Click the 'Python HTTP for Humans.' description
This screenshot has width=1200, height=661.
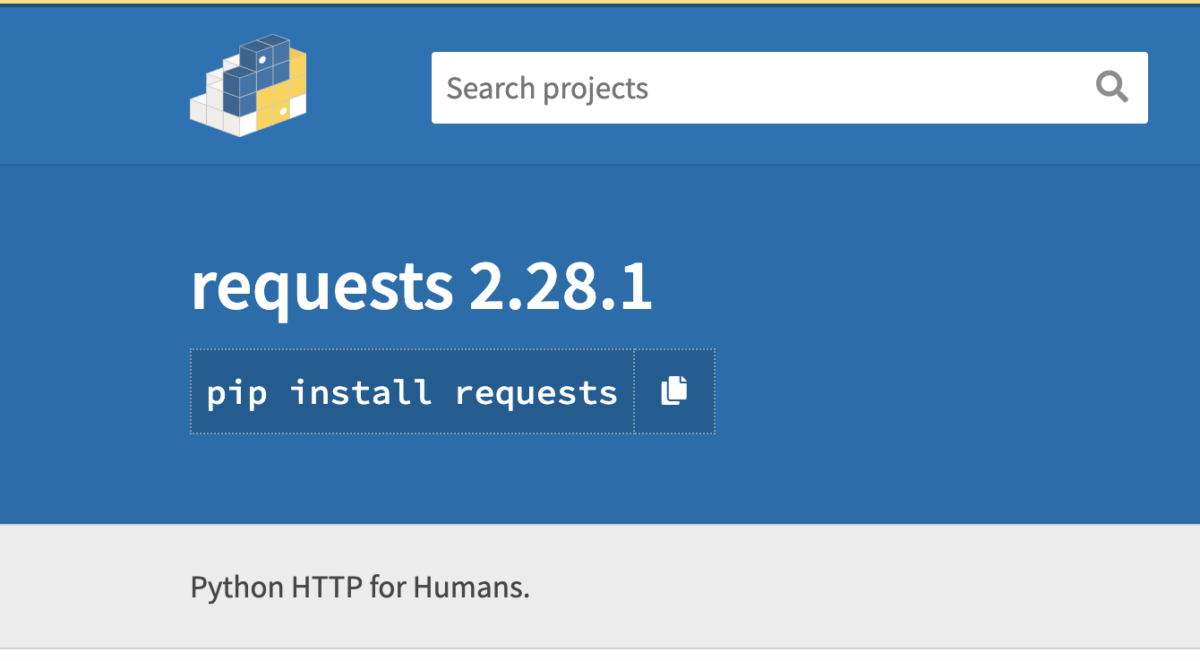[x=360, y=587]
